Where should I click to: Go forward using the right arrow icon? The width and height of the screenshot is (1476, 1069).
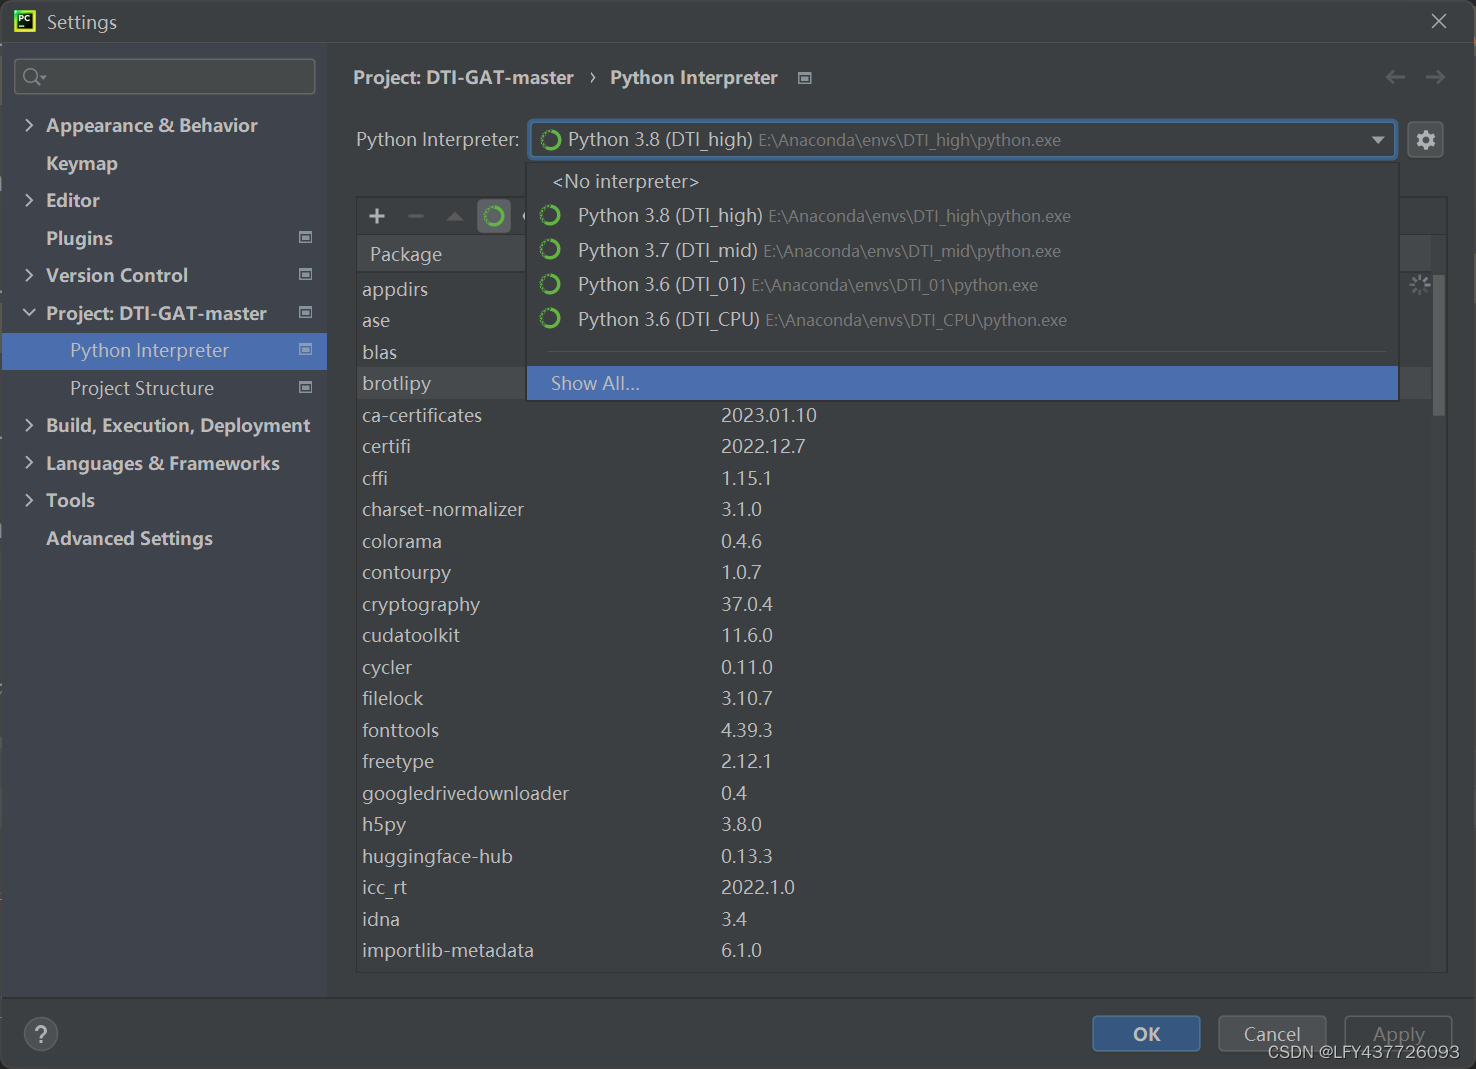pyautogui.click(x=1435, y=77)
